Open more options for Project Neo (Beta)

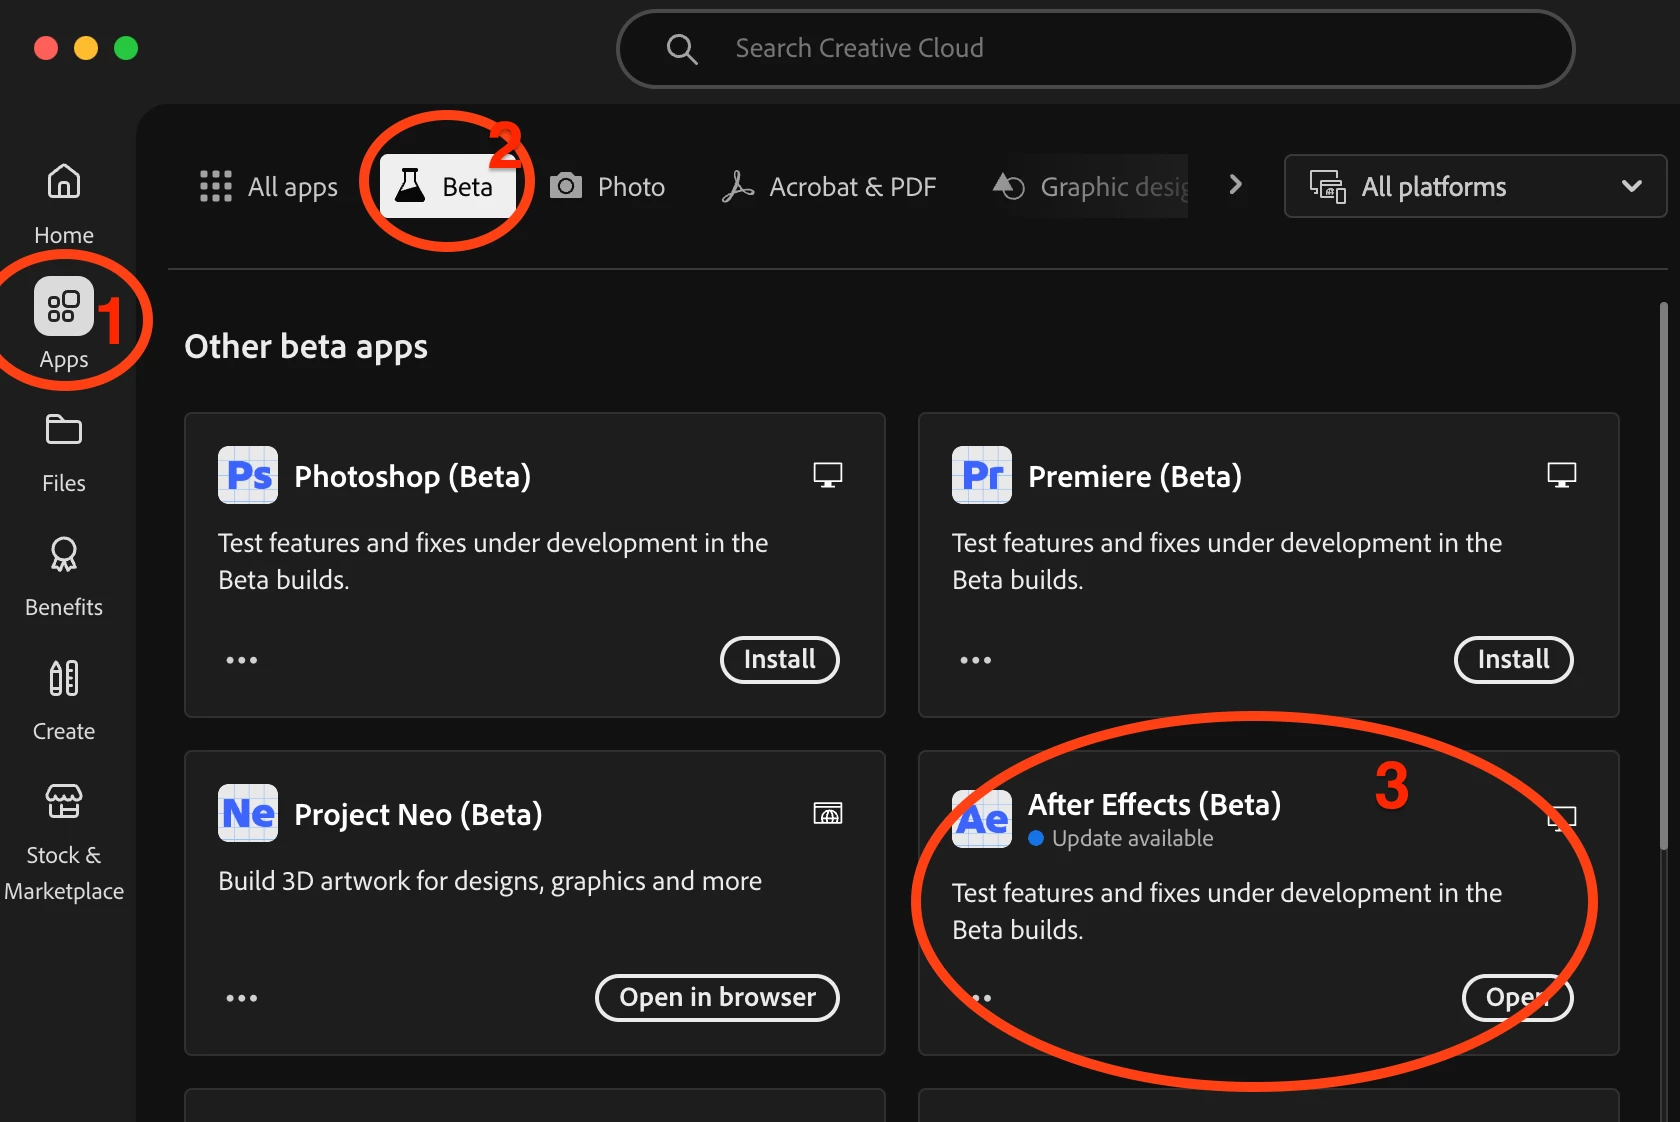[x=242, y=998]
